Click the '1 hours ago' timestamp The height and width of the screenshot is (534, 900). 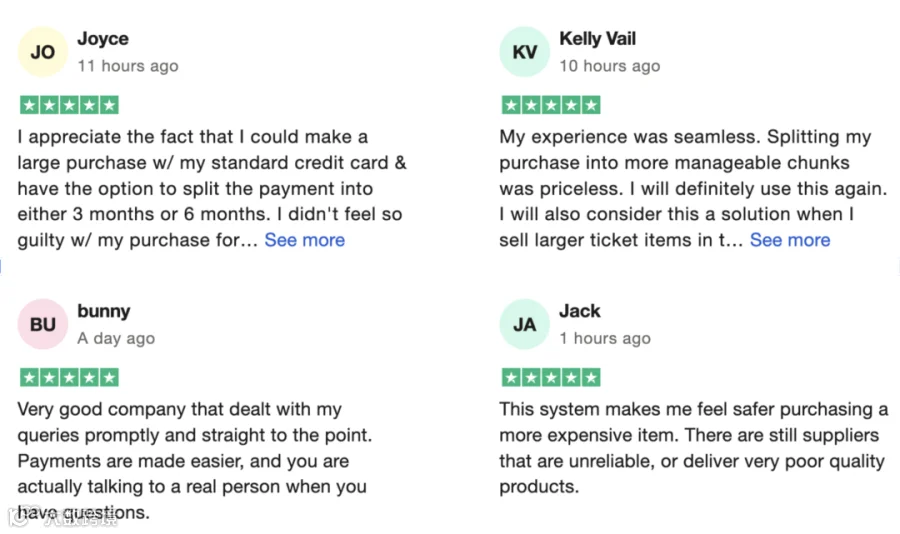coord(605,338)
